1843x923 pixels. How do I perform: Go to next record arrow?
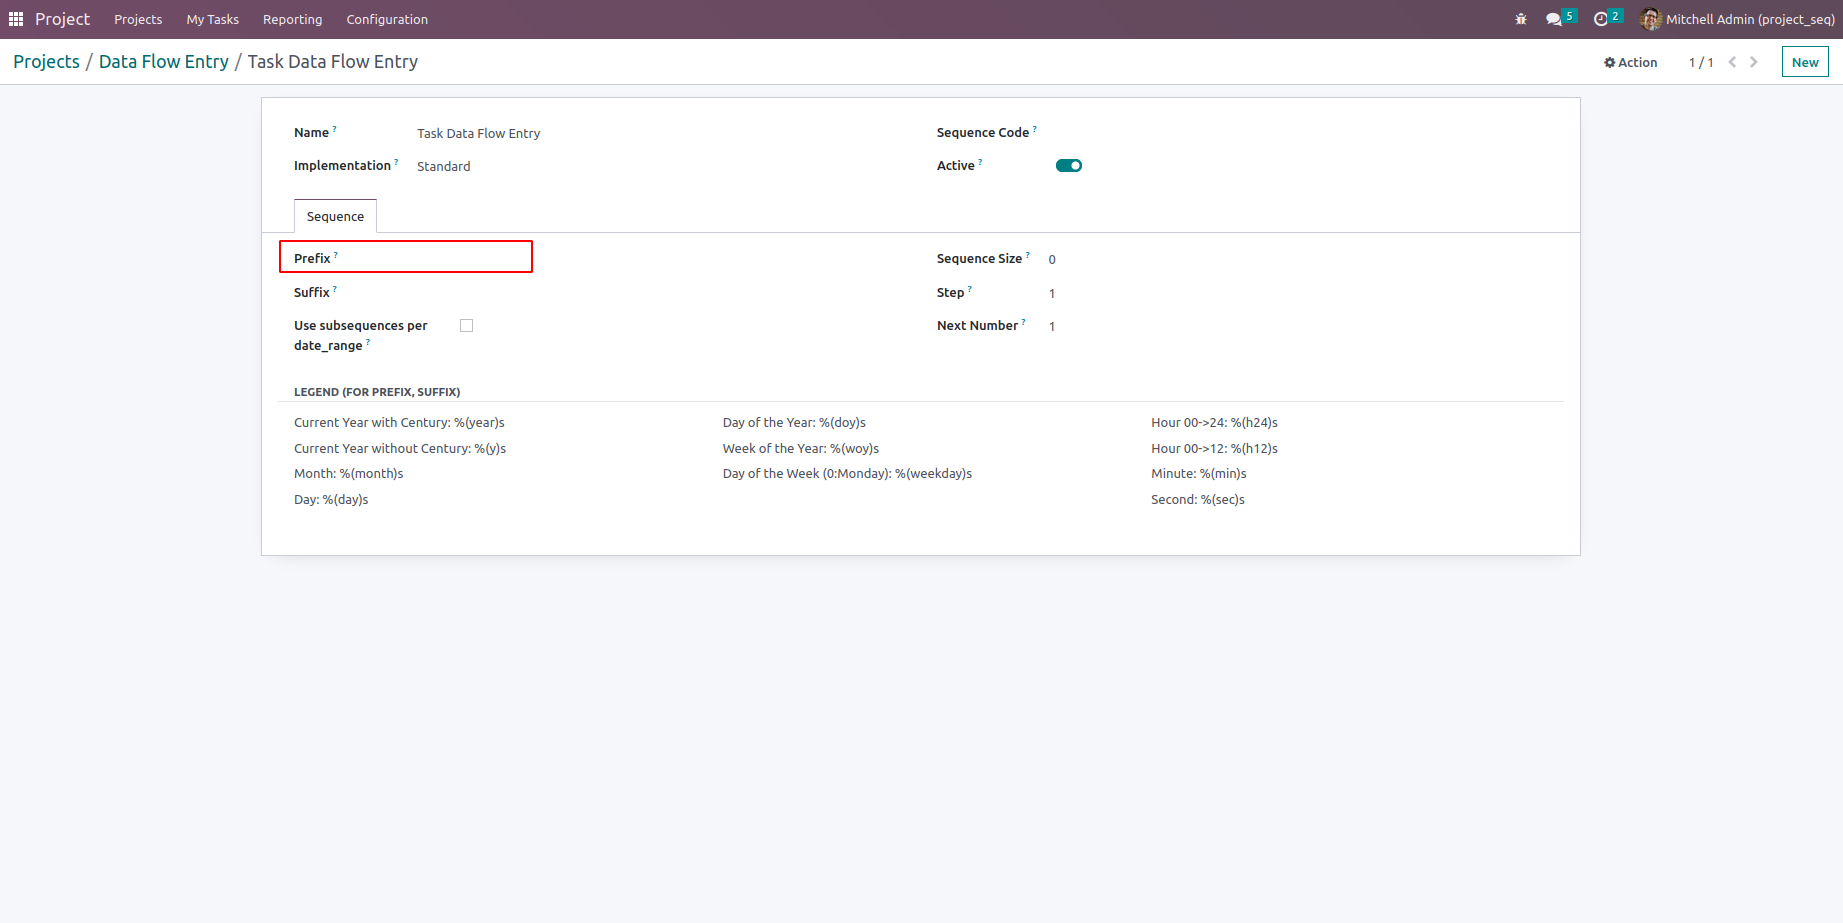(1754, 62)
